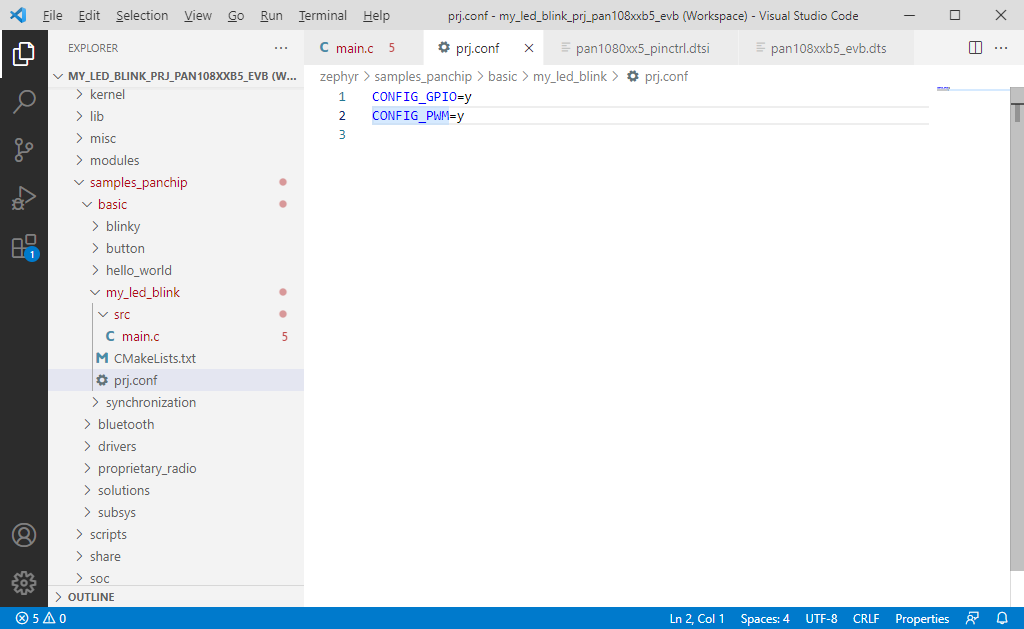Open Explorer views and more actions

[281, 48]
